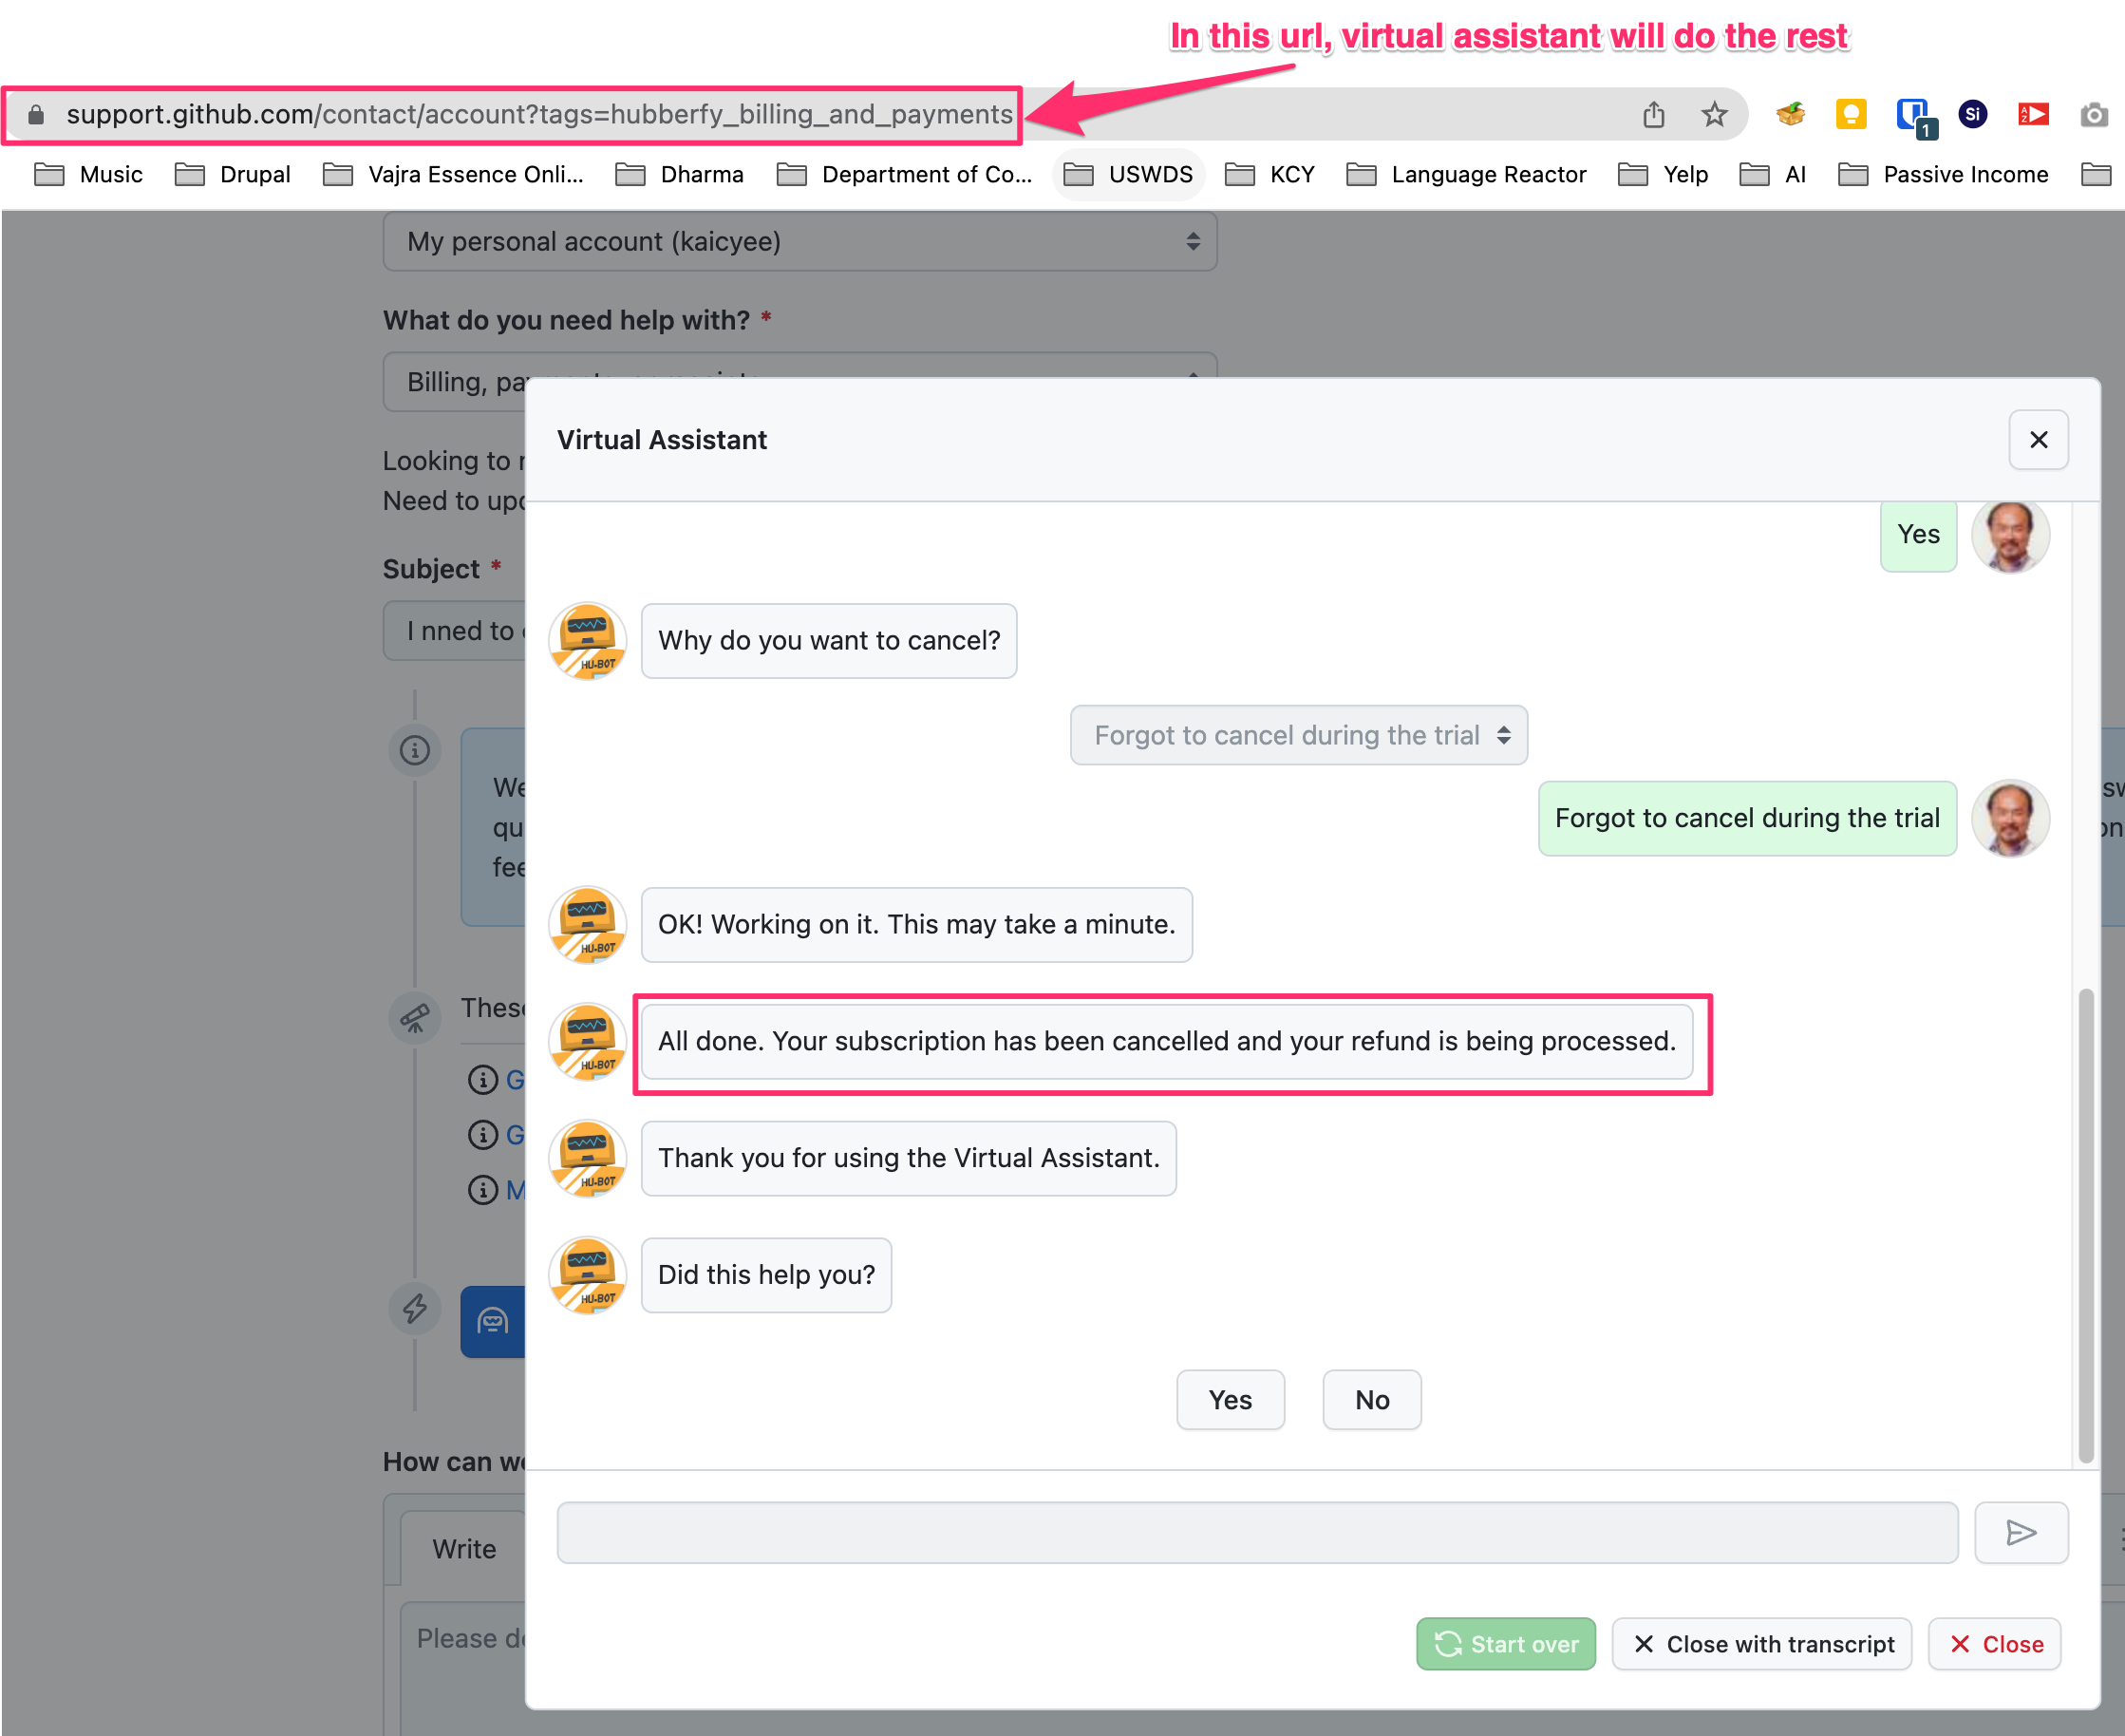
Task: Bookmark this page with the star icon
Action: tap(1714, 115)
